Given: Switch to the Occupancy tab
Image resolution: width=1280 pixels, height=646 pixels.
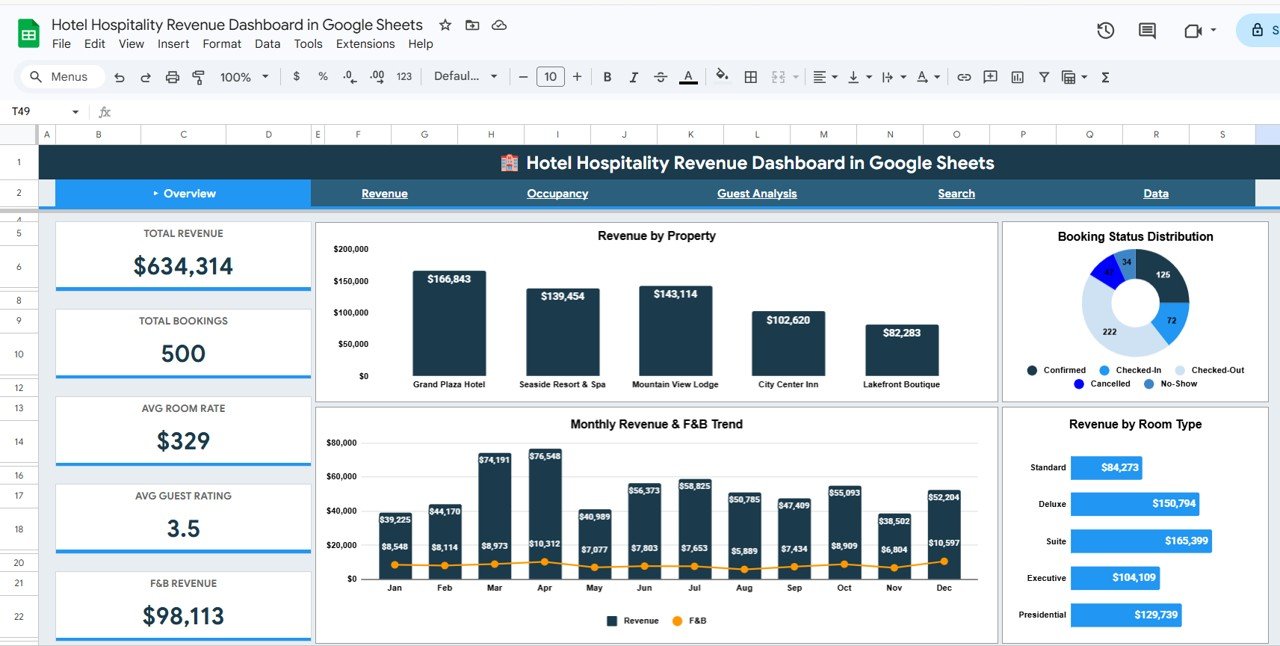Looking at the screenshot, I should 557,193.
